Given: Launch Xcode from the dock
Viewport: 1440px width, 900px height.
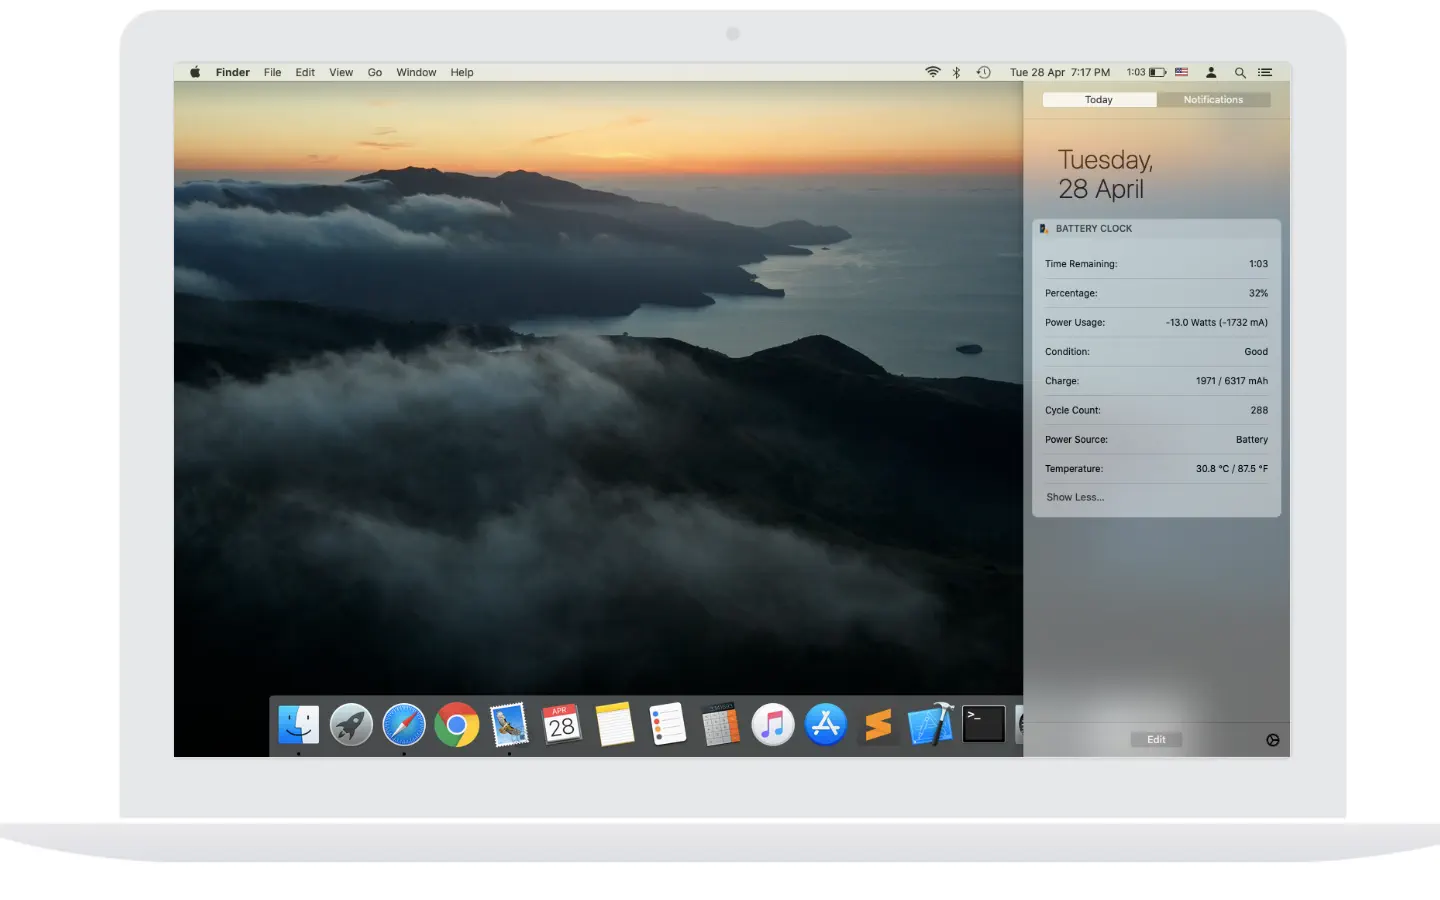Looking at the screenshot, I should (931, 725).
